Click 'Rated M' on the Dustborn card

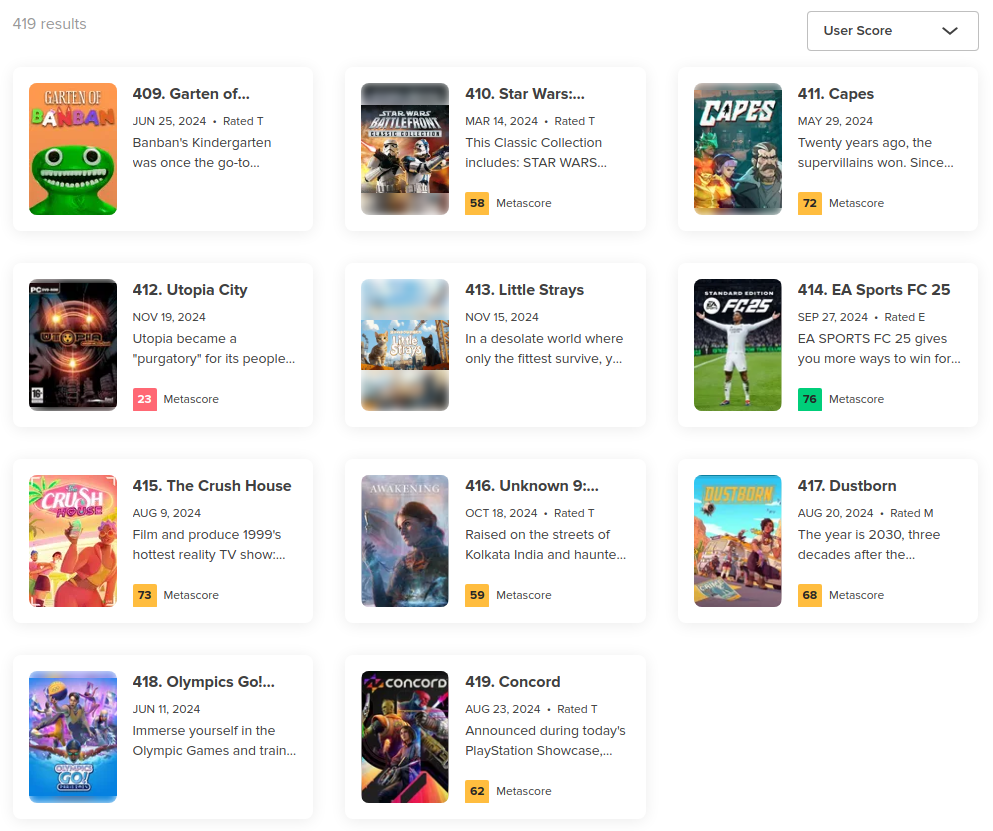tap(911, 513)
